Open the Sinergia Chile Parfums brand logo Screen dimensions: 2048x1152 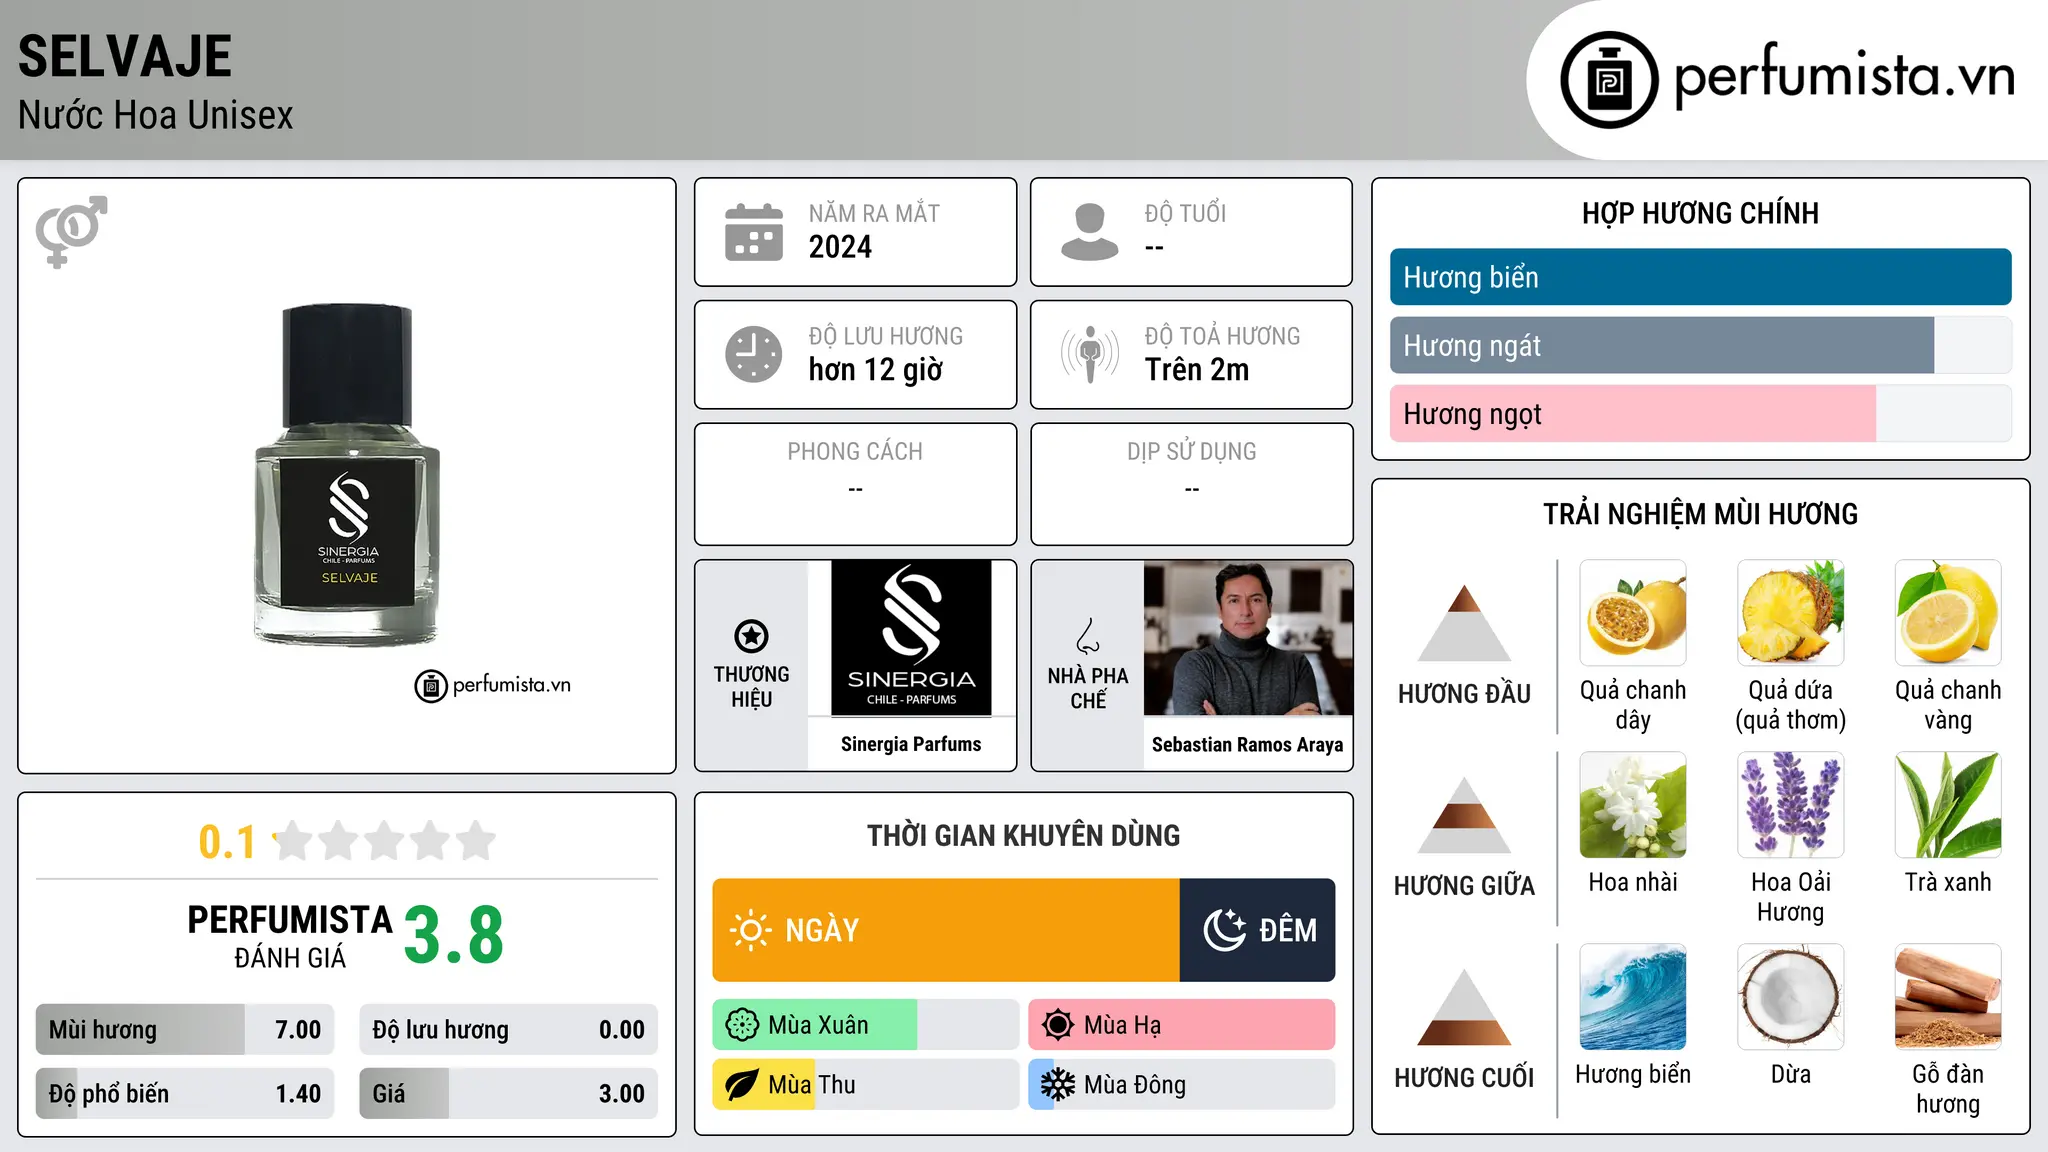click(911, 638)
